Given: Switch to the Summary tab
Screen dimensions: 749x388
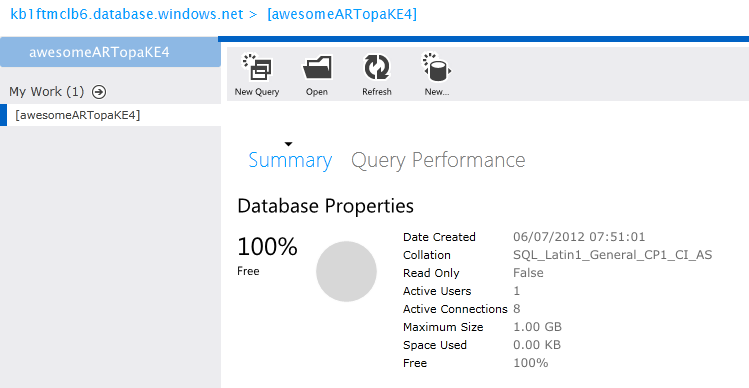Looking at the screenshot, I should pyautogui.click(x=290, y=160).
